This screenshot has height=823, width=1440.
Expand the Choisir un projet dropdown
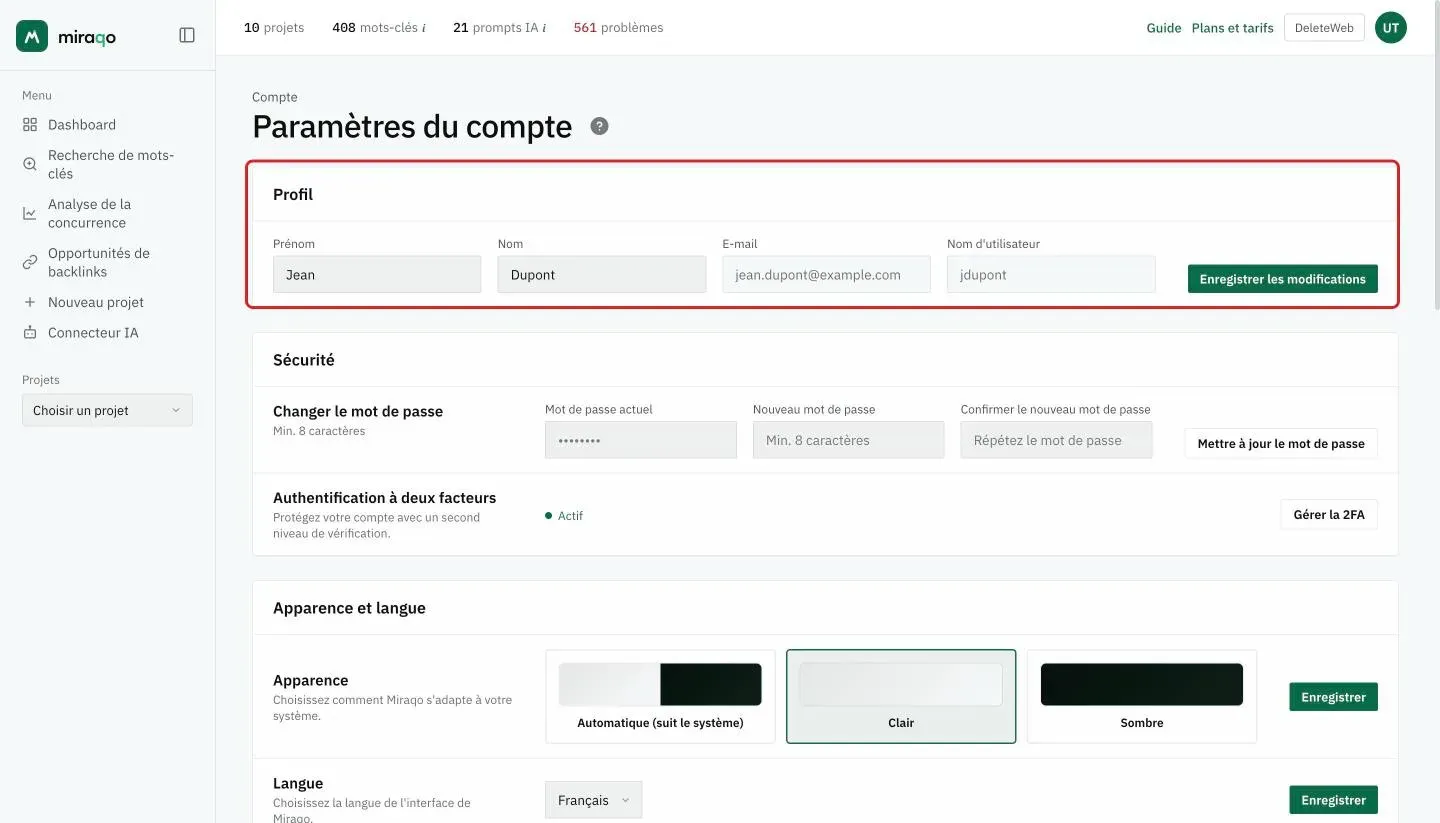coord(107,410)
